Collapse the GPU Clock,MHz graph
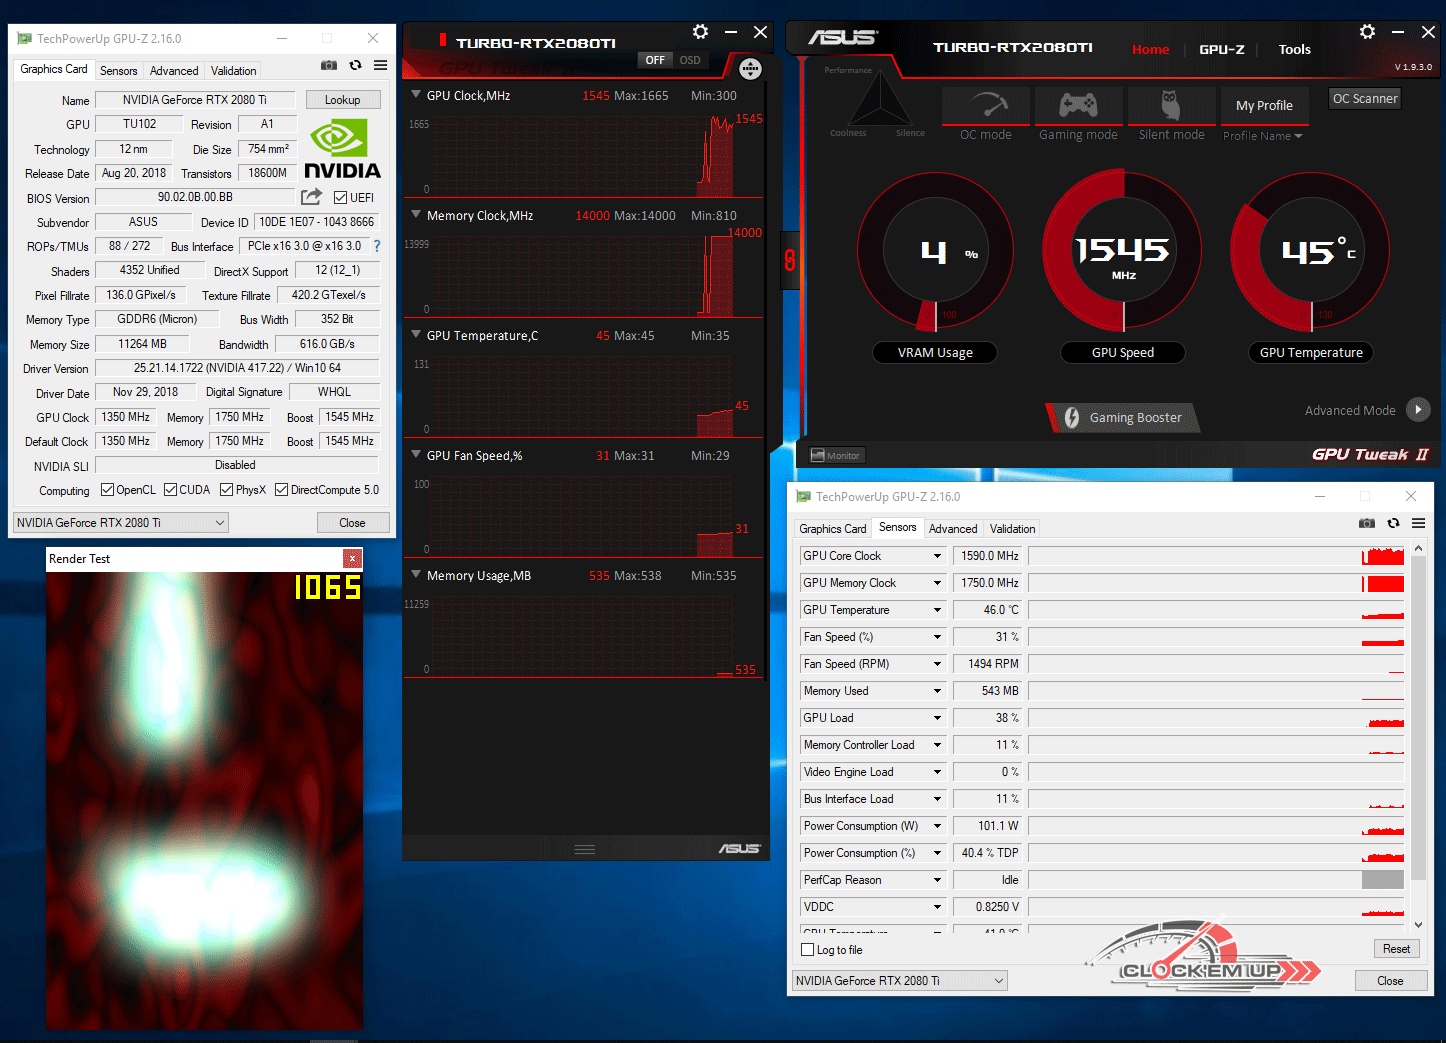The width and height of the screenshot is (1446, 1043). [416, 95]
